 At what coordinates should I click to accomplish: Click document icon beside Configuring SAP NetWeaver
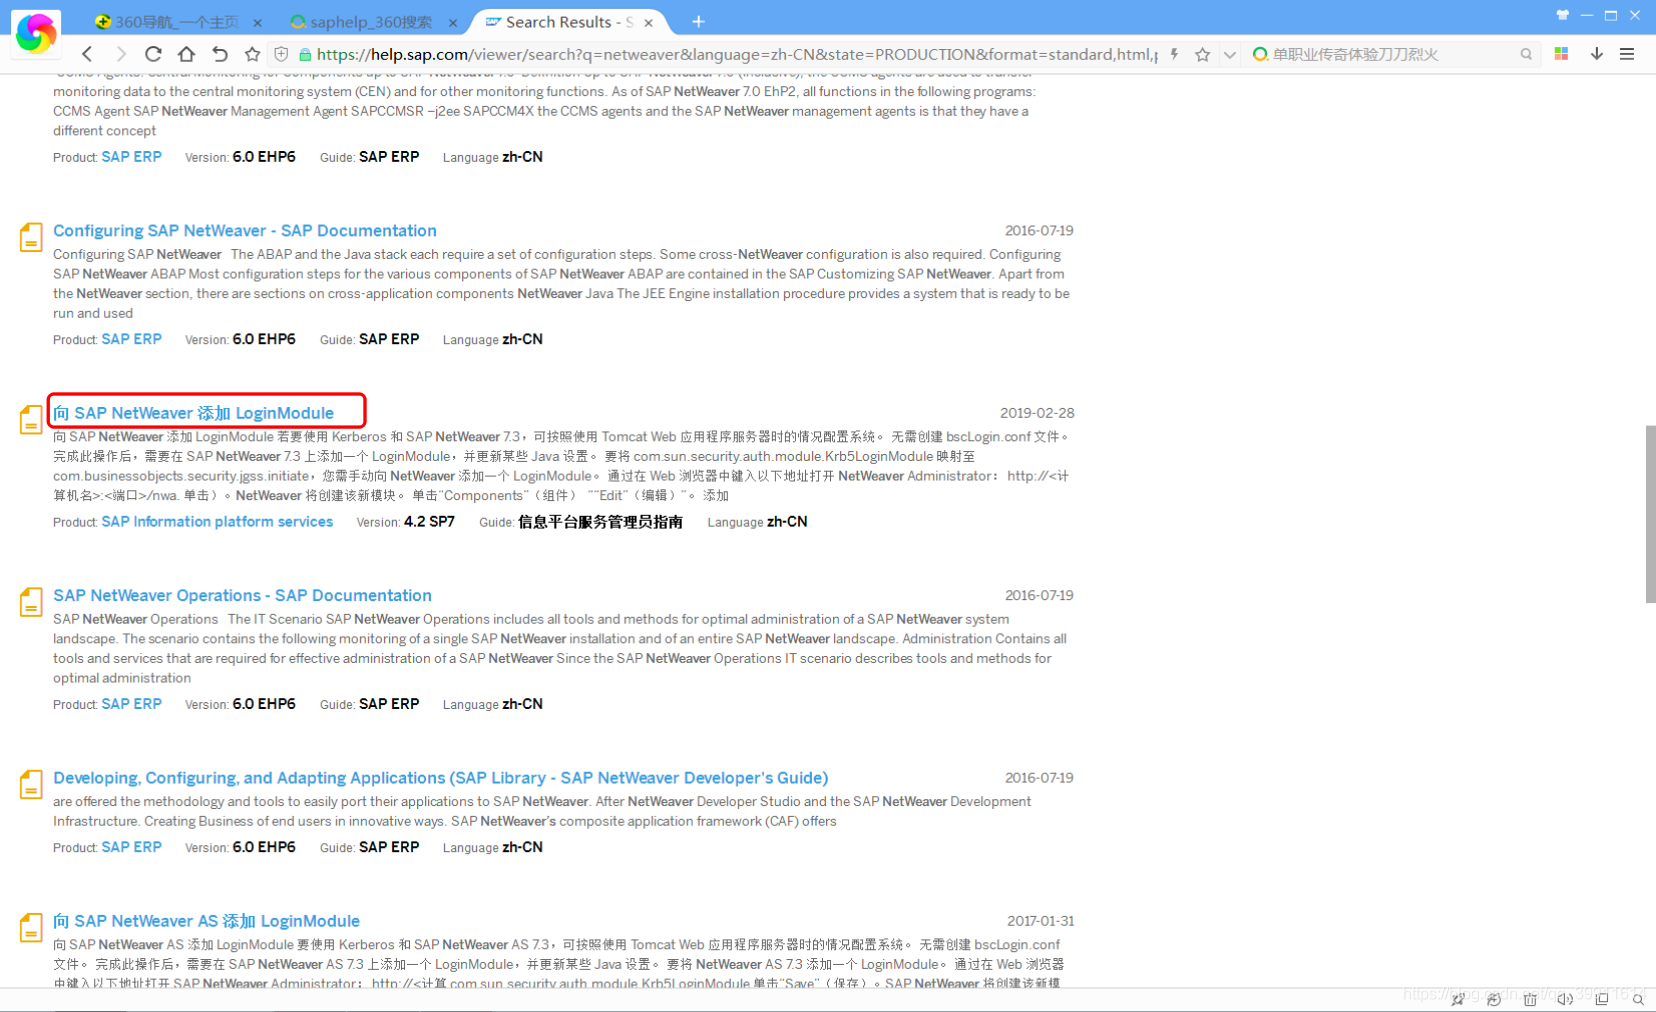pyautogui.click(x=31, y=237)
